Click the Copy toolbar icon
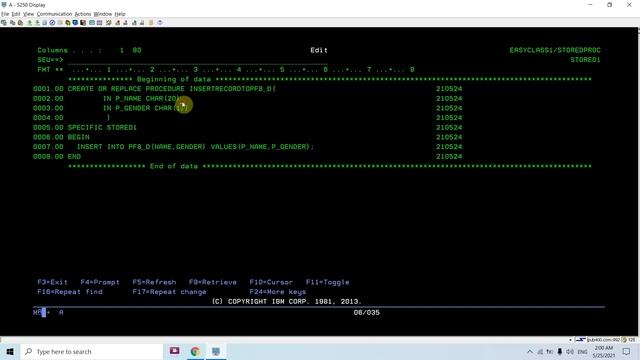640x360 pixels. pyautogui.click(x=12, y=22)
